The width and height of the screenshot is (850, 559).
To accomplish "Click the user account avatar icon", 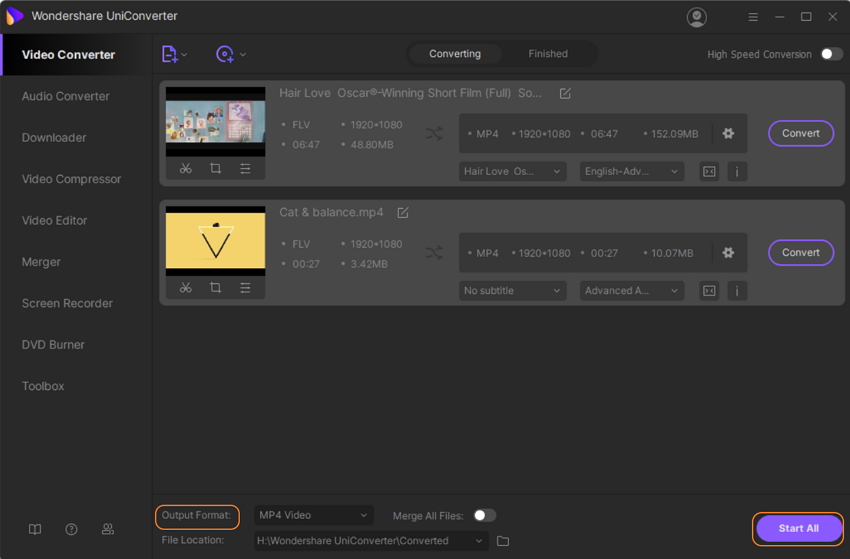I will pos(697,17).
